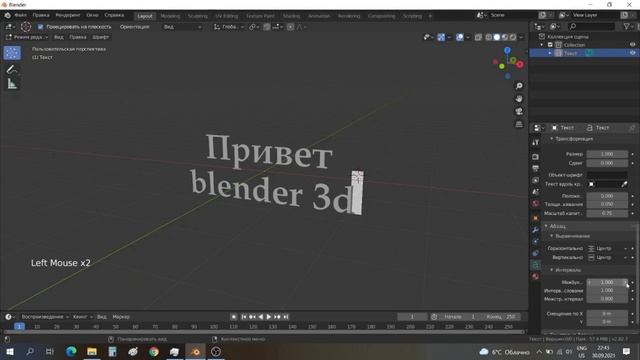Image resolution: width=640 pixels, height=360 pixels.
Task: Open the Справка help menu
Action: point(114,16)
